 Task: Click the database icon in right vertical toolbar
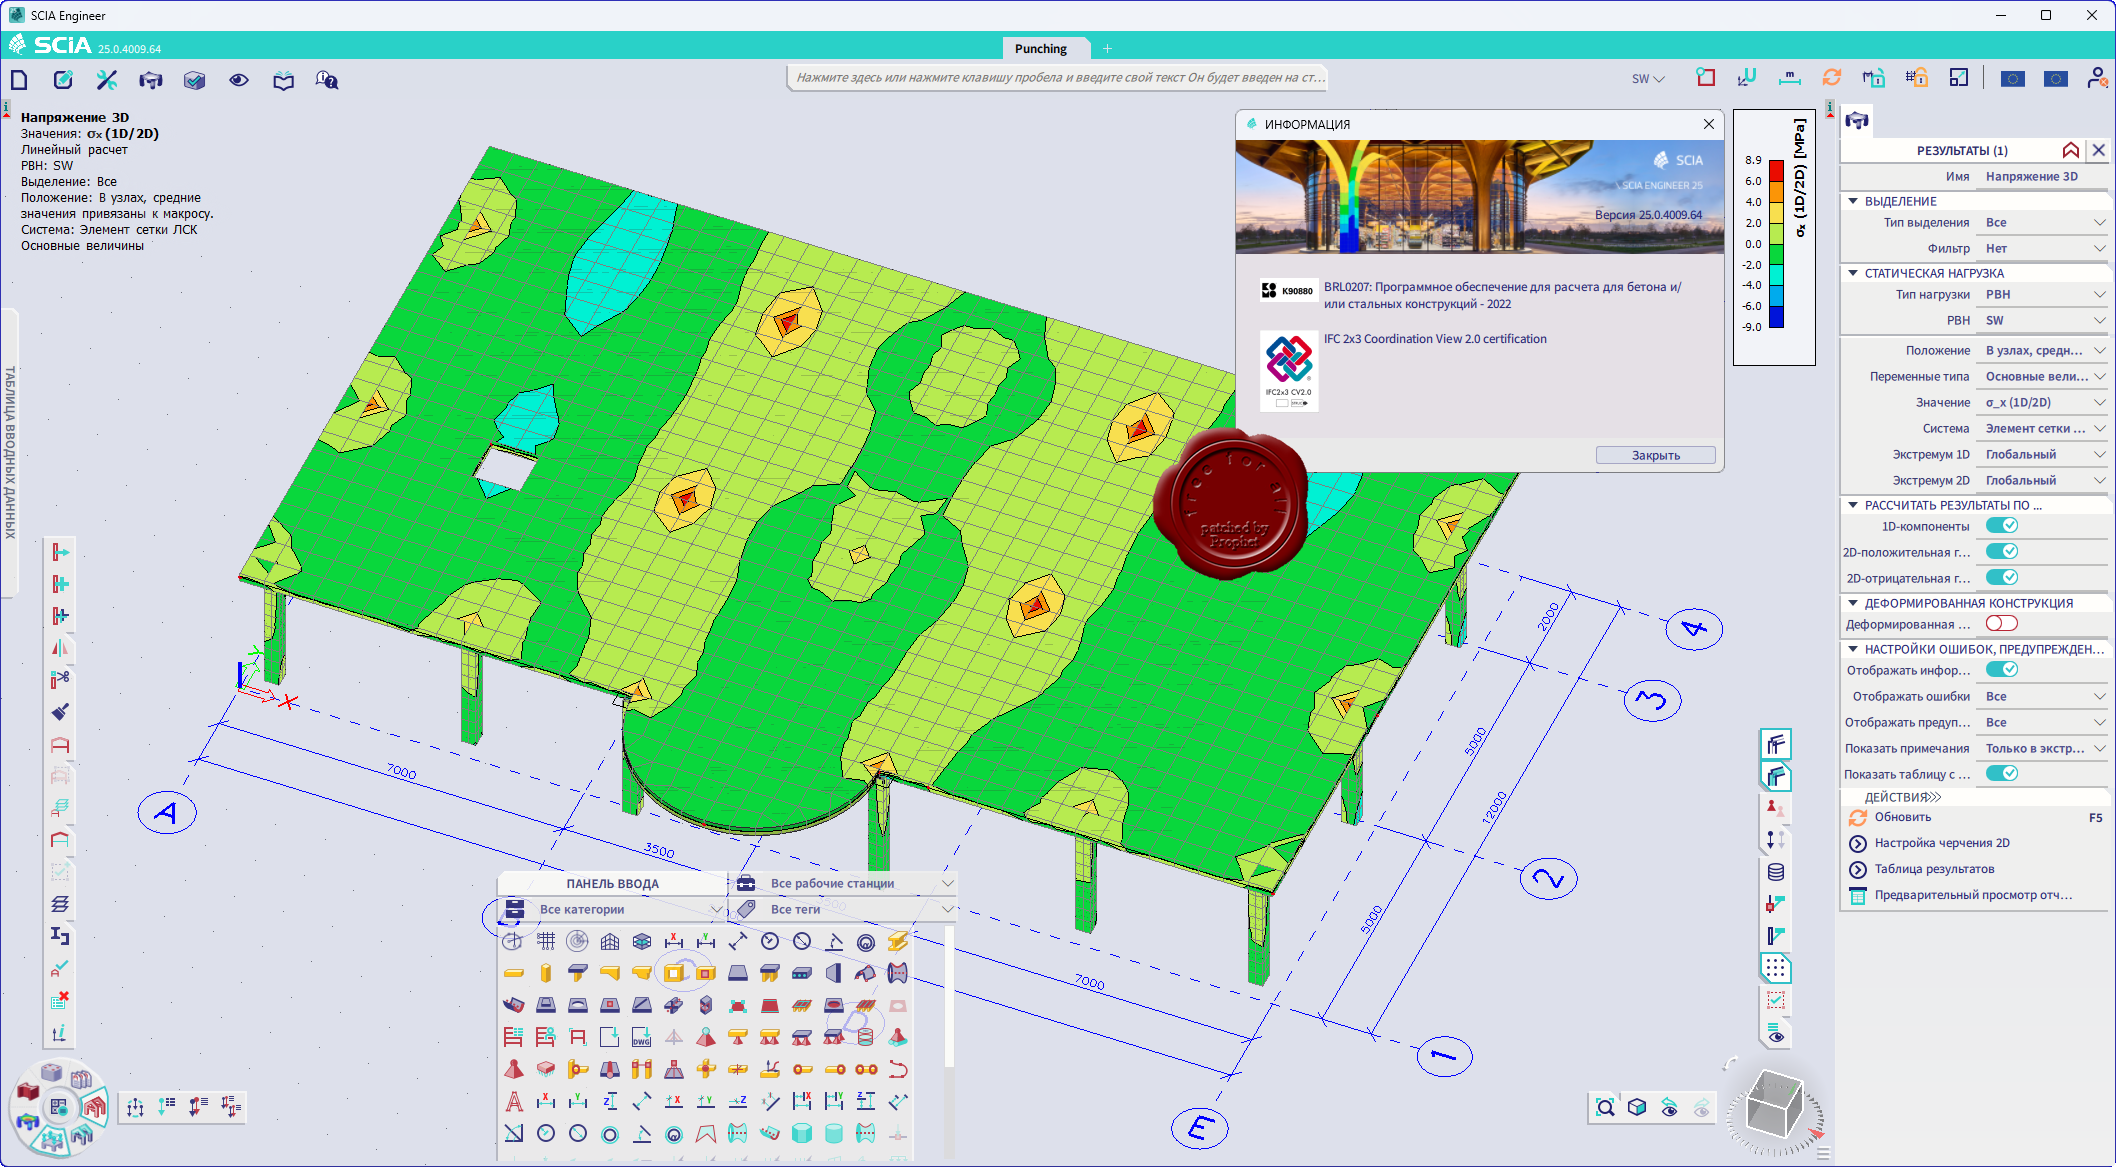(1776, 872)
